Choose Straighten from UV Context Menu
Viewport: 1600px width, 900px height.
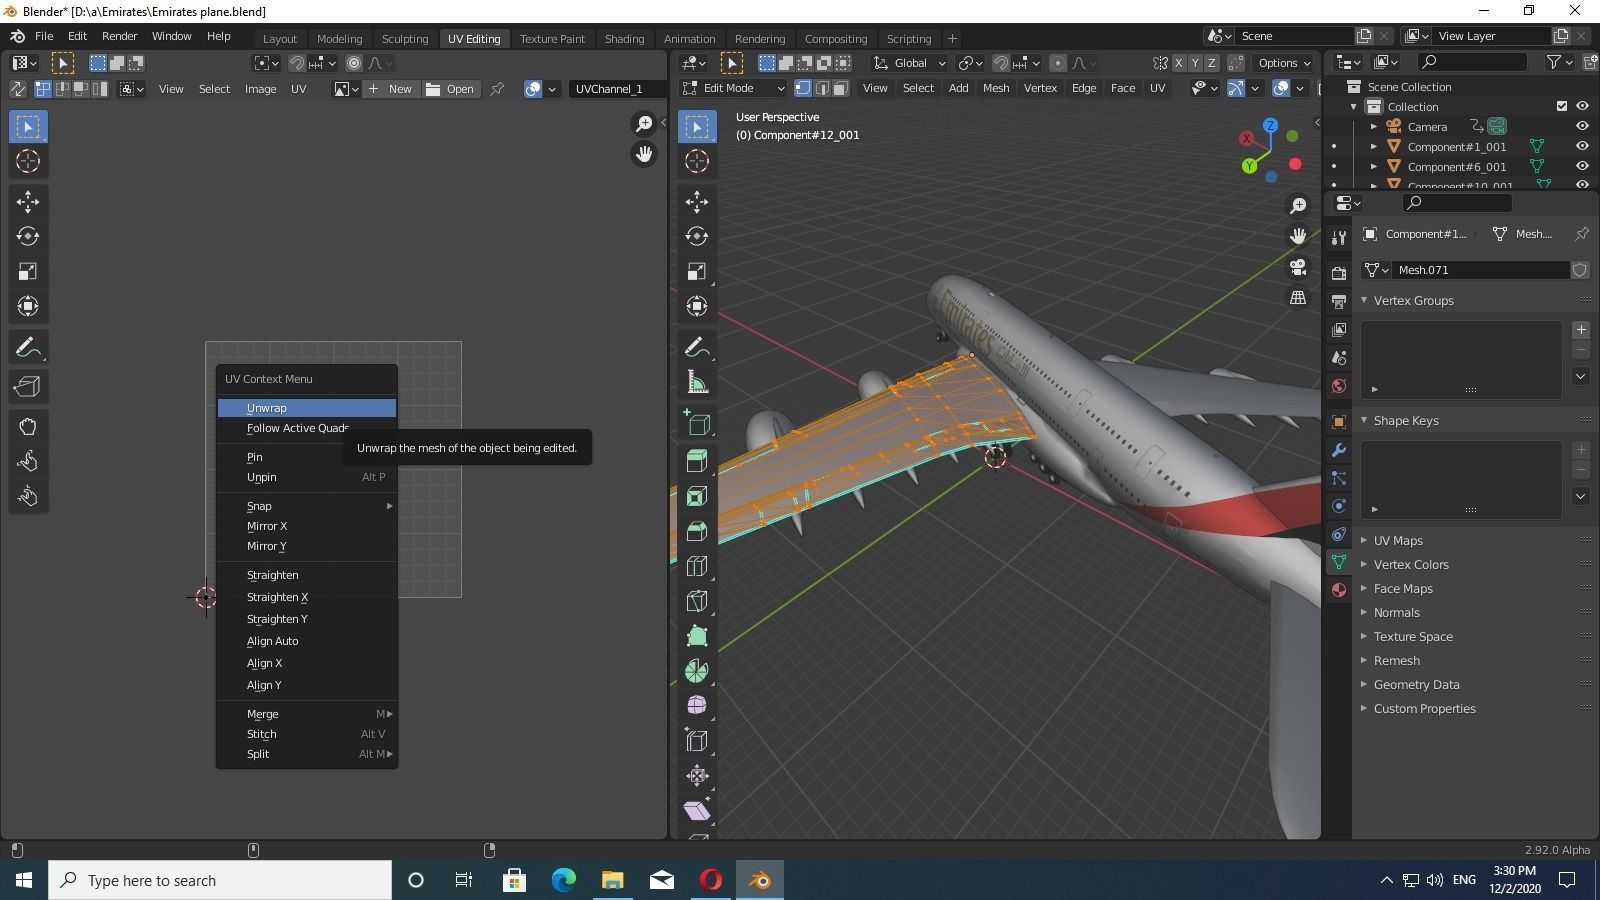(x=307, y=575)
